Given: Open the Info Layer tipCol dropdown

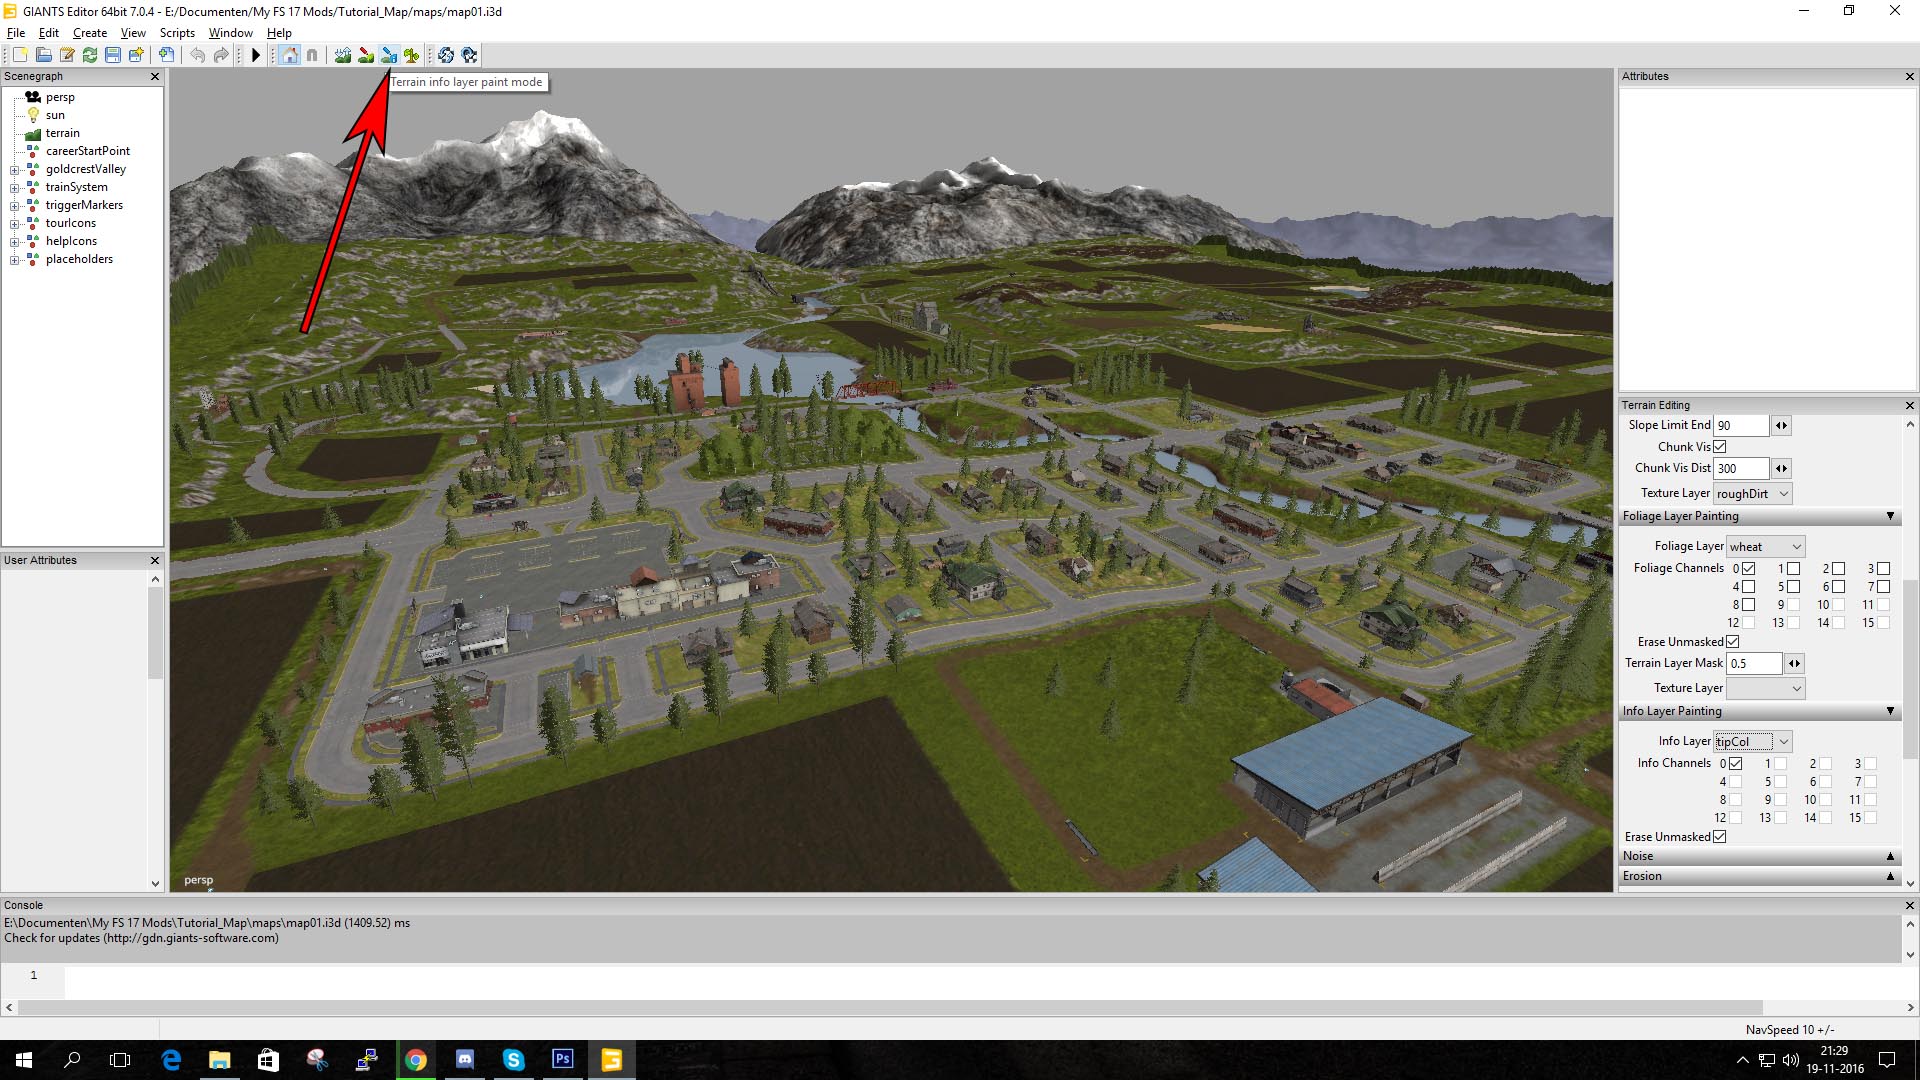Looking at the screenshot, I should click(1753, 741).
